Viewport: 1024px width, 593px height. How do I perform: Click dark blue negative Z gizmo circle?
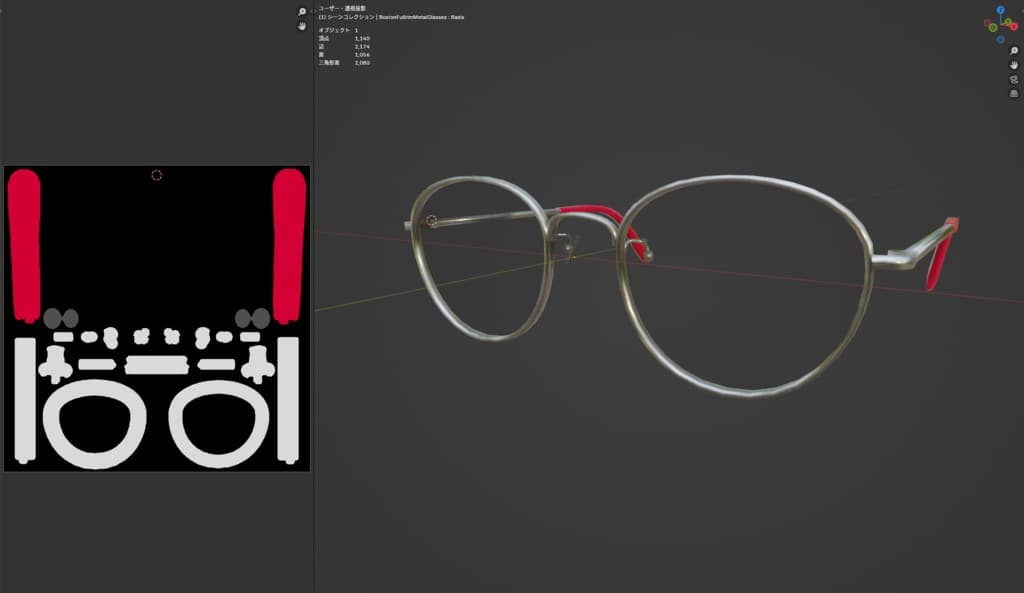(x=1000, y=40)
